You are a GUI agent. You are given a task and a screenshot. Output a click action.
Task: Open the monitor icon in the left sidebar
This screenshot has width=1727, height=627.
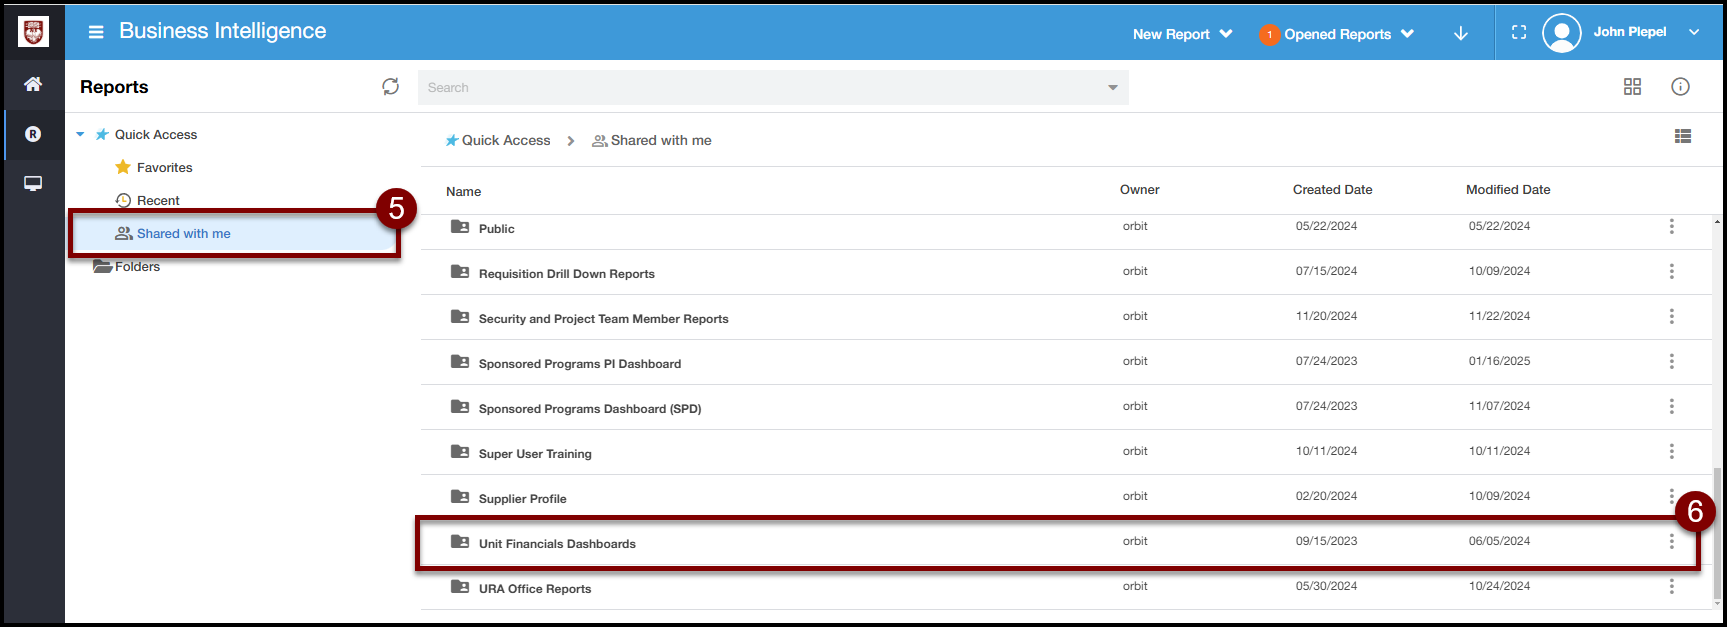(x=33, y=183)
